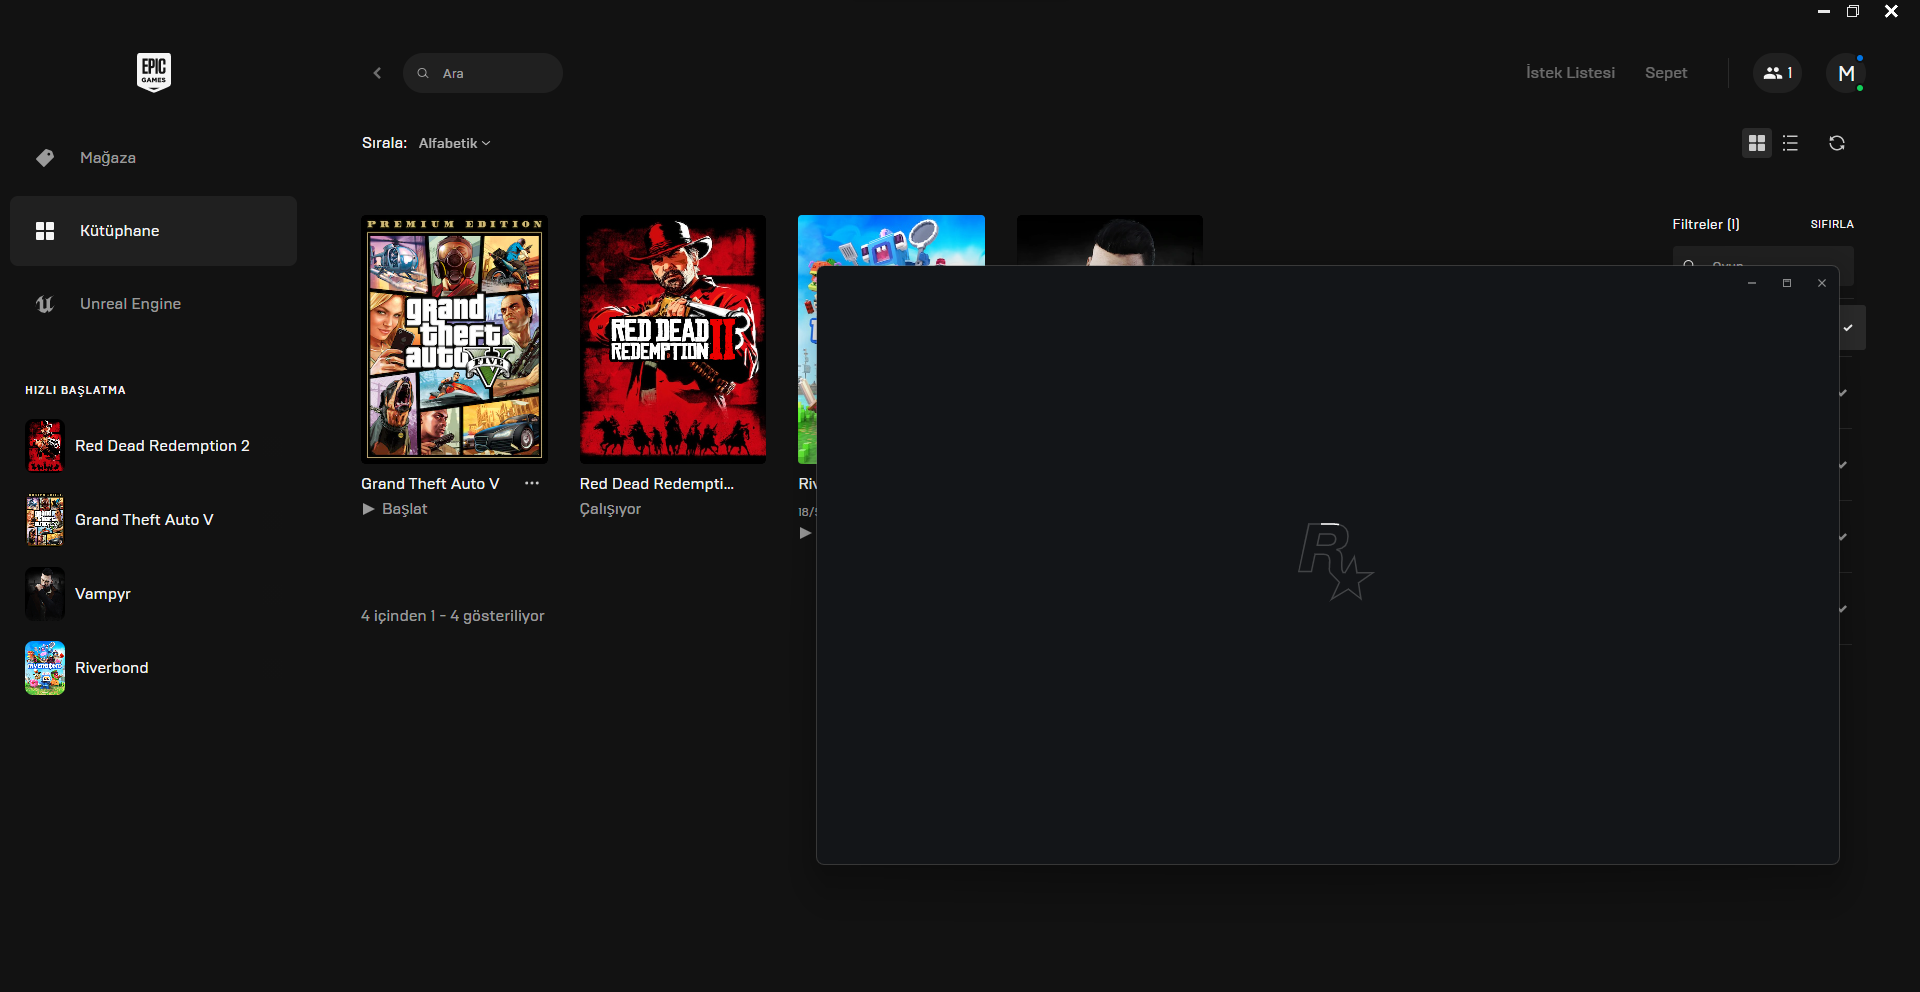Image resolution: width=1920 pixels, height=992 pixels.
Task: Maximize the Rockstar launcher window
Action: click(1787, 283)
